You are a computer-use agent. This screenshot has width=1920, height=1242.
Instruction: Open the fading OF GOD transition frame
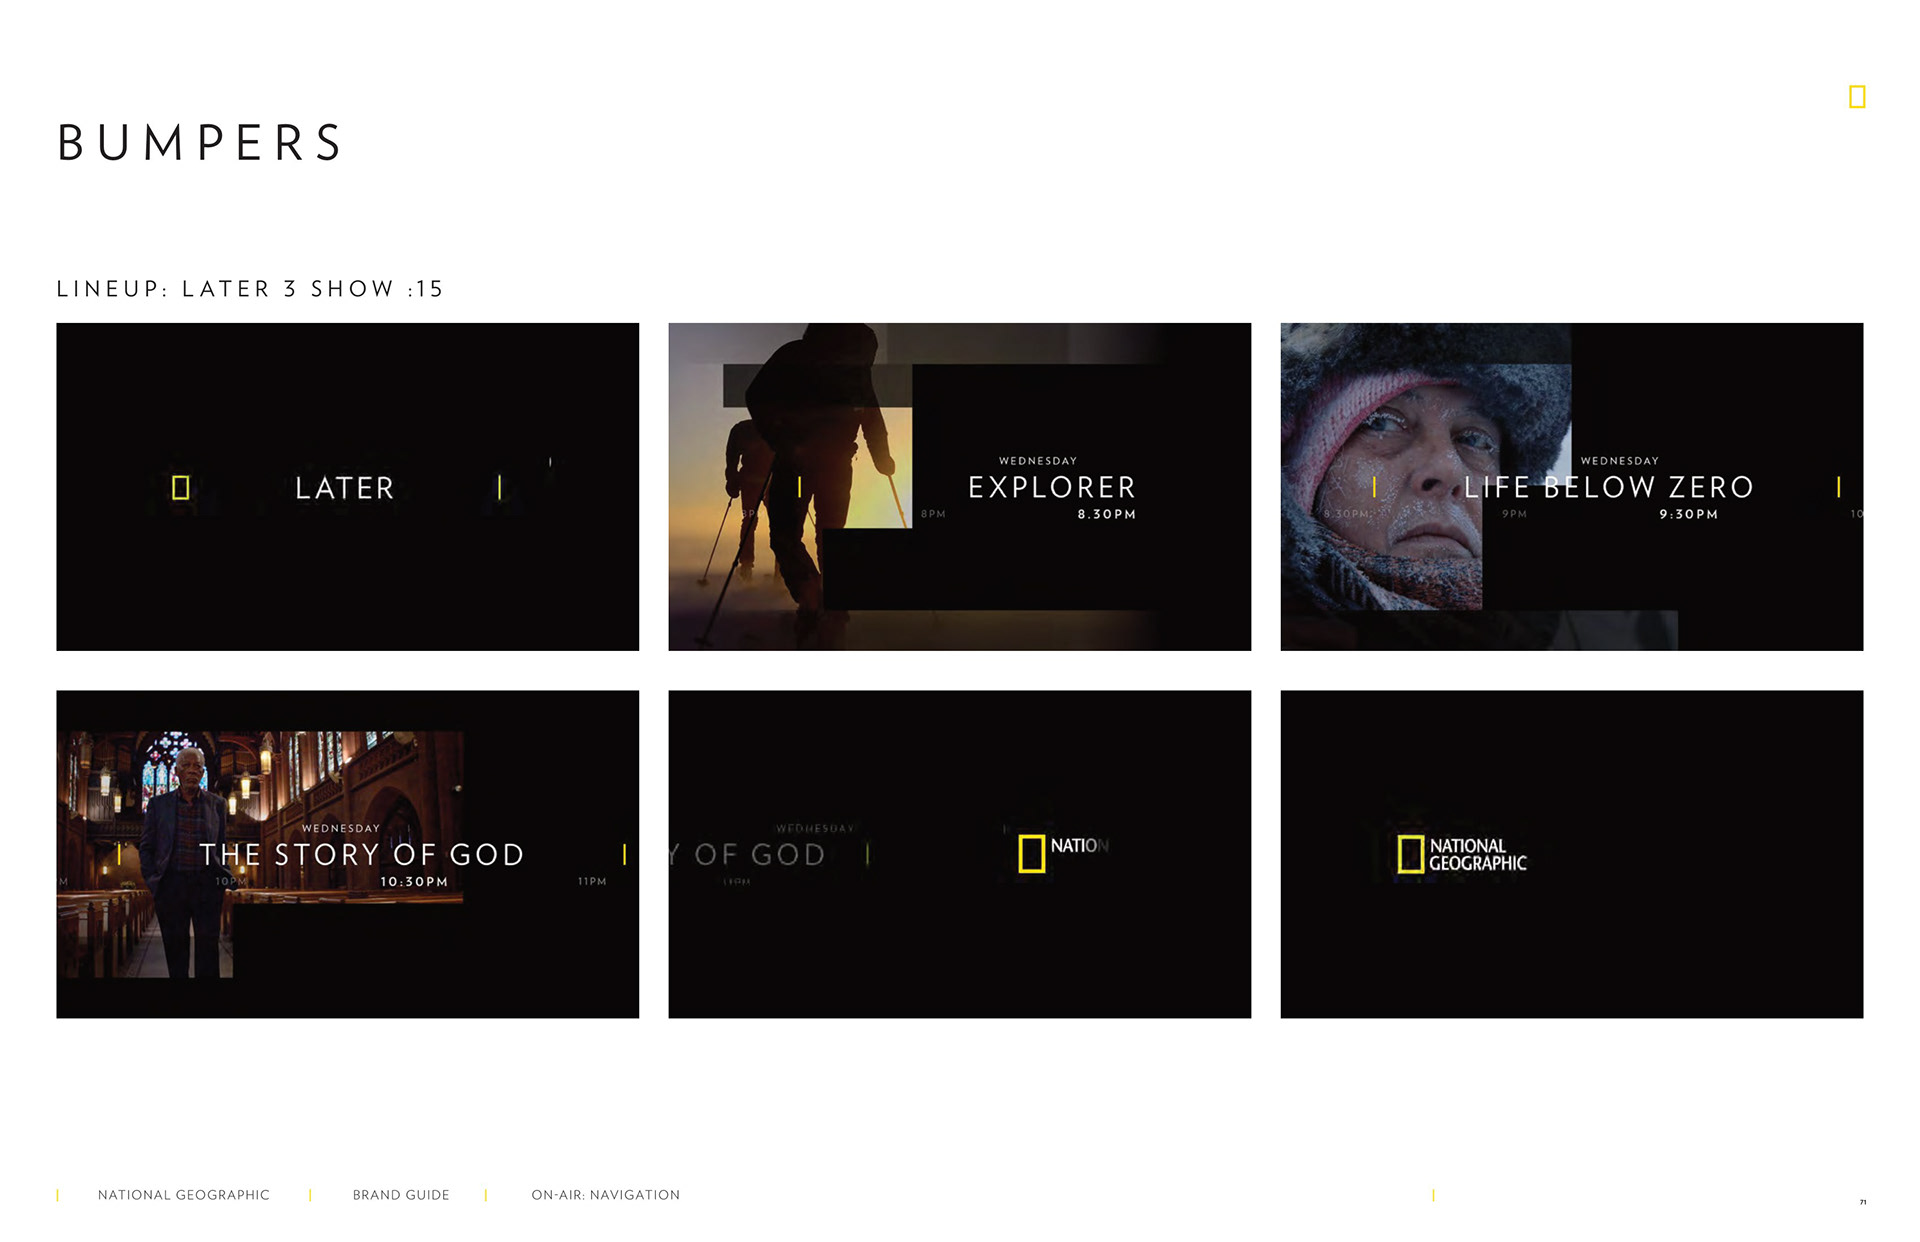click(959, 950)
